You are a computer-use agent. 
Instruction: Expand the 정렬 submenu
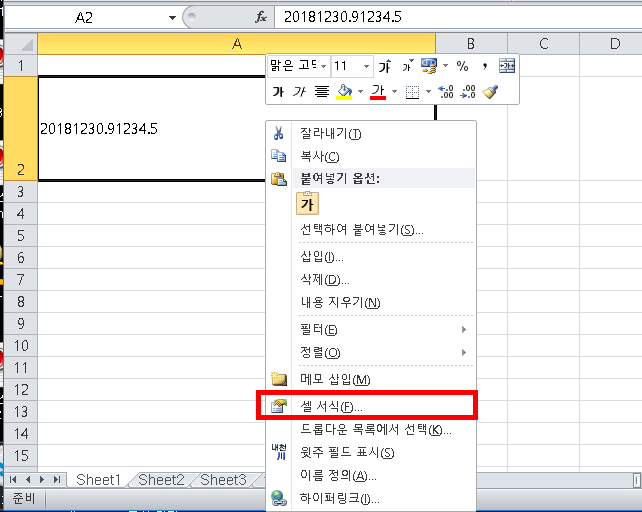463,352
